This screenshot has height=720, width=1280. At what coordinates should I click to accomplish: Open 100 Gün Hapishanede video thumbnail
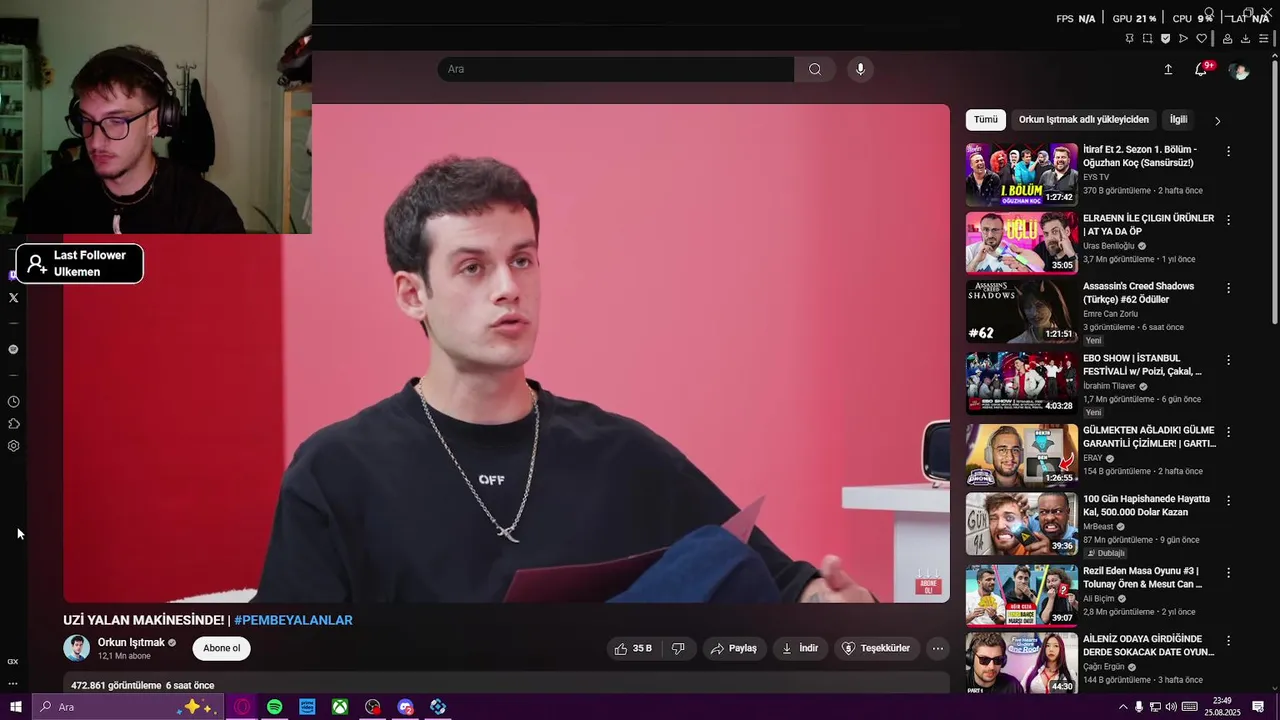click(x=1021, y=523)
